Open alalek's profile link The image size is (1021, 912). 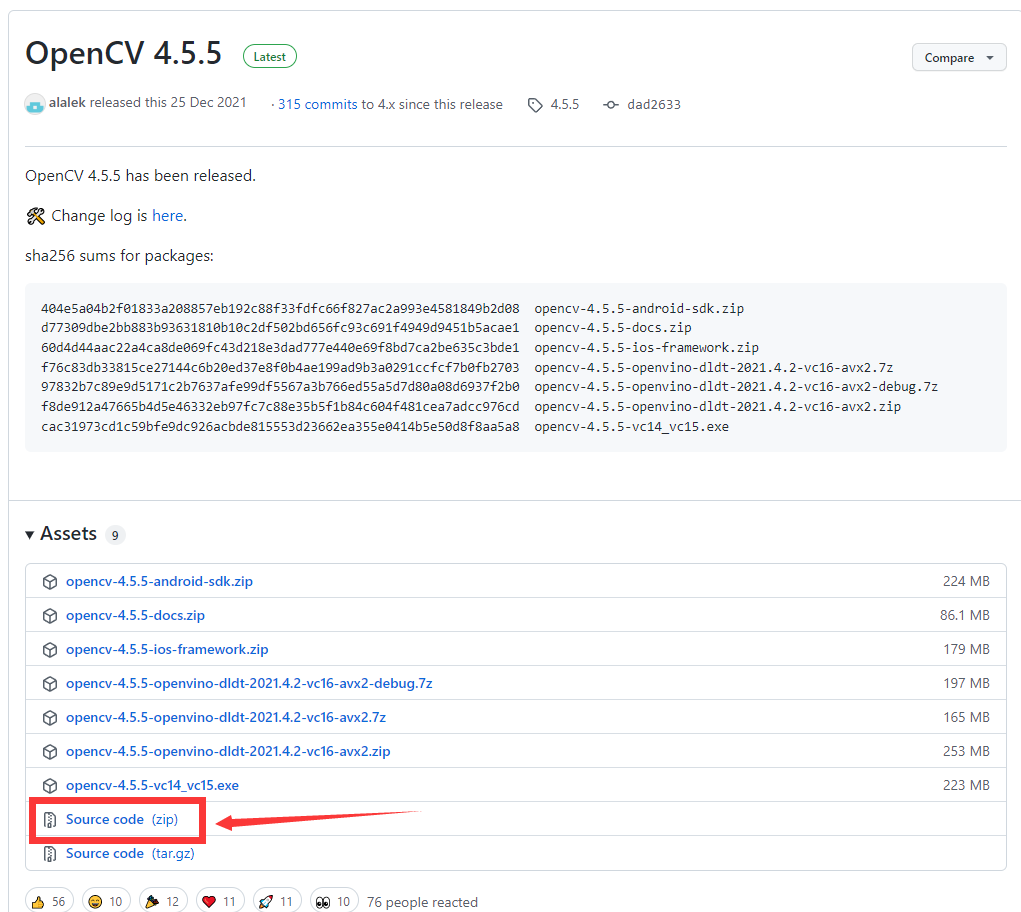(x=67, y=103)
